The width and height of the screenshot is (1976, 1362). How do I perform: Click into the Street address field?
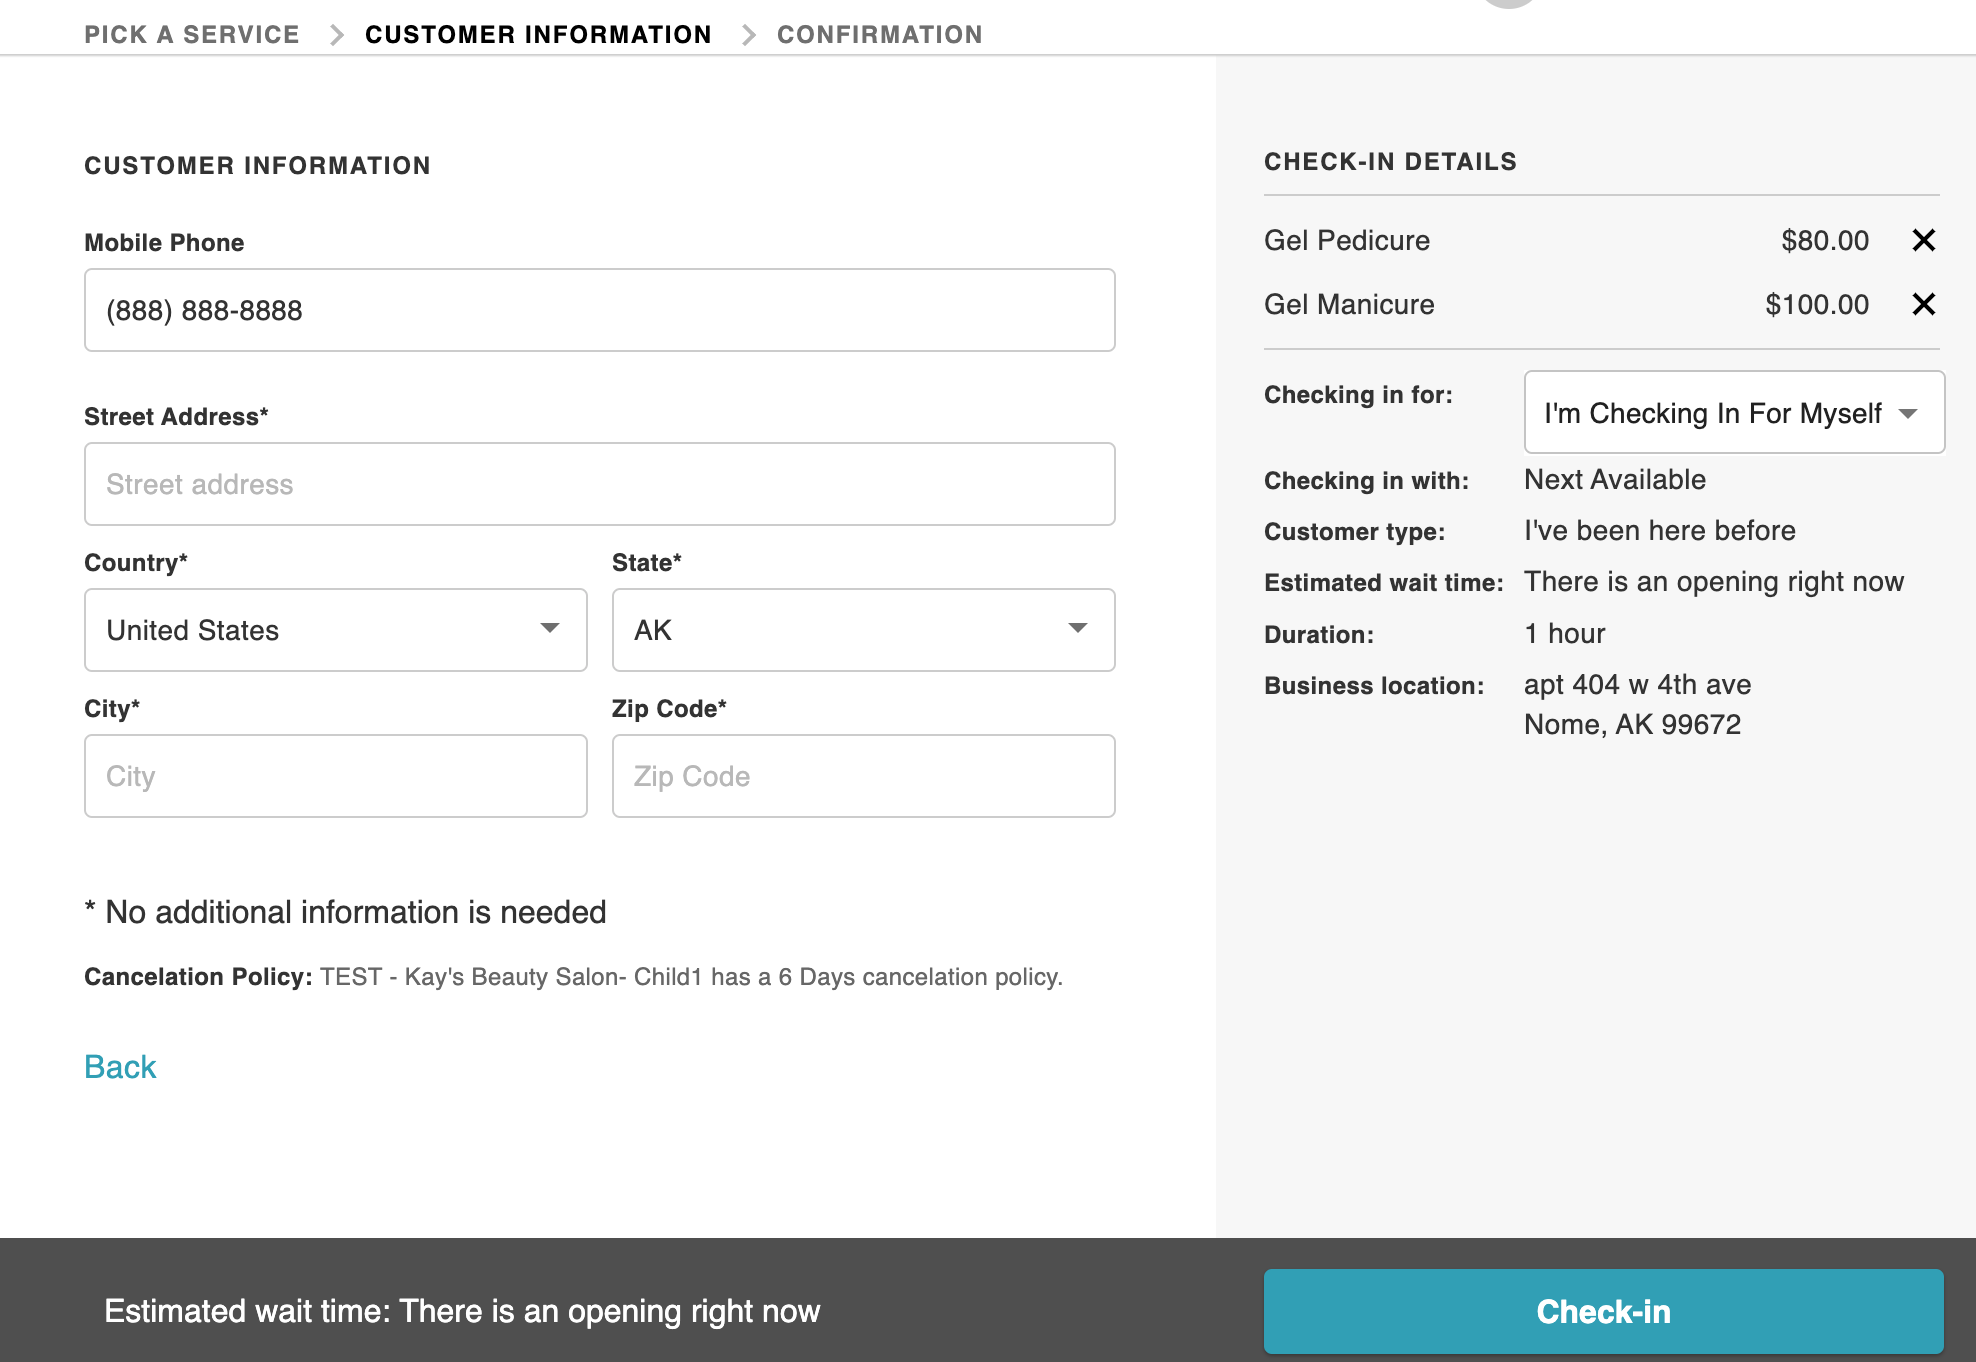point(599,484)
